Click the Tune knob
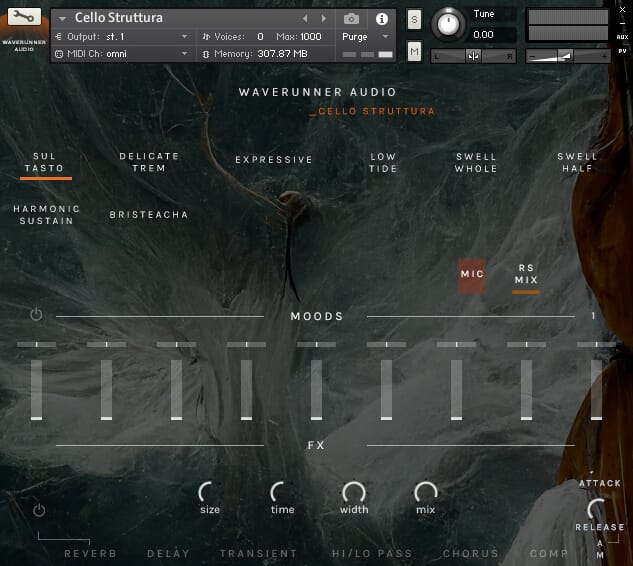 [x=448, y=24]
